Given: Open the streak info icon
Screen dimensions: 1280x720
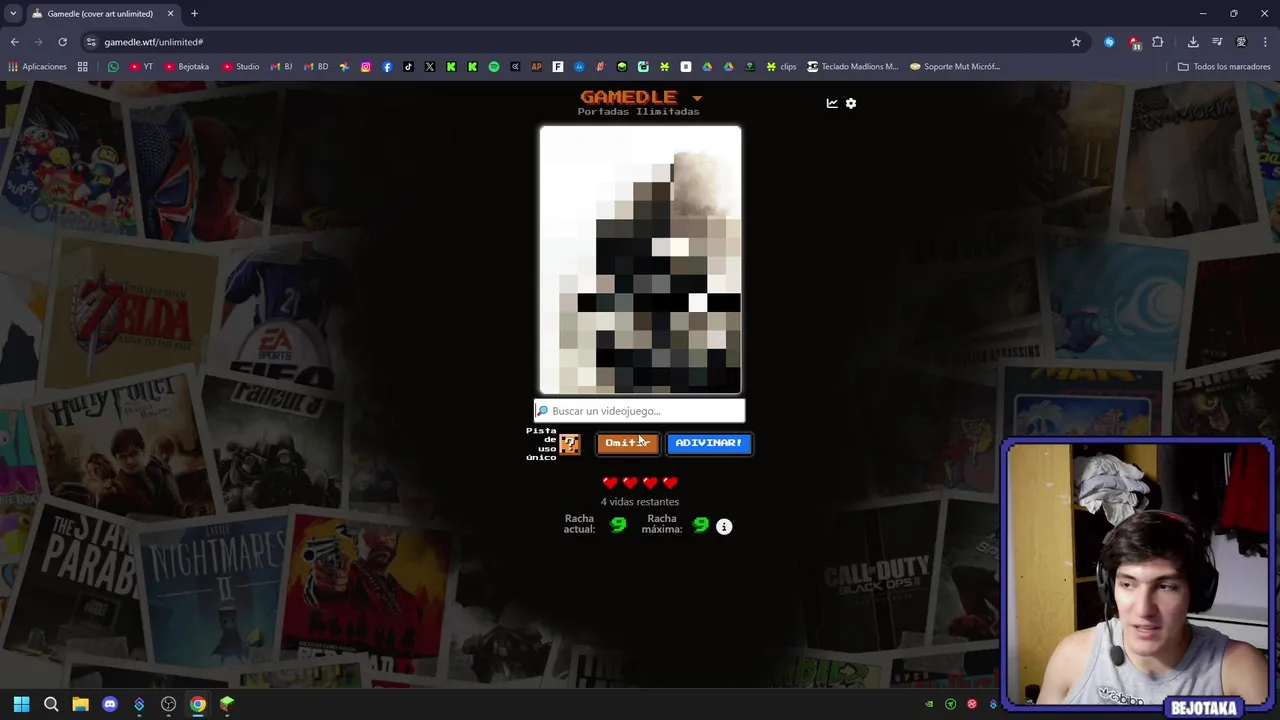Looking at the screenshot, I should [x=724, y=526].
